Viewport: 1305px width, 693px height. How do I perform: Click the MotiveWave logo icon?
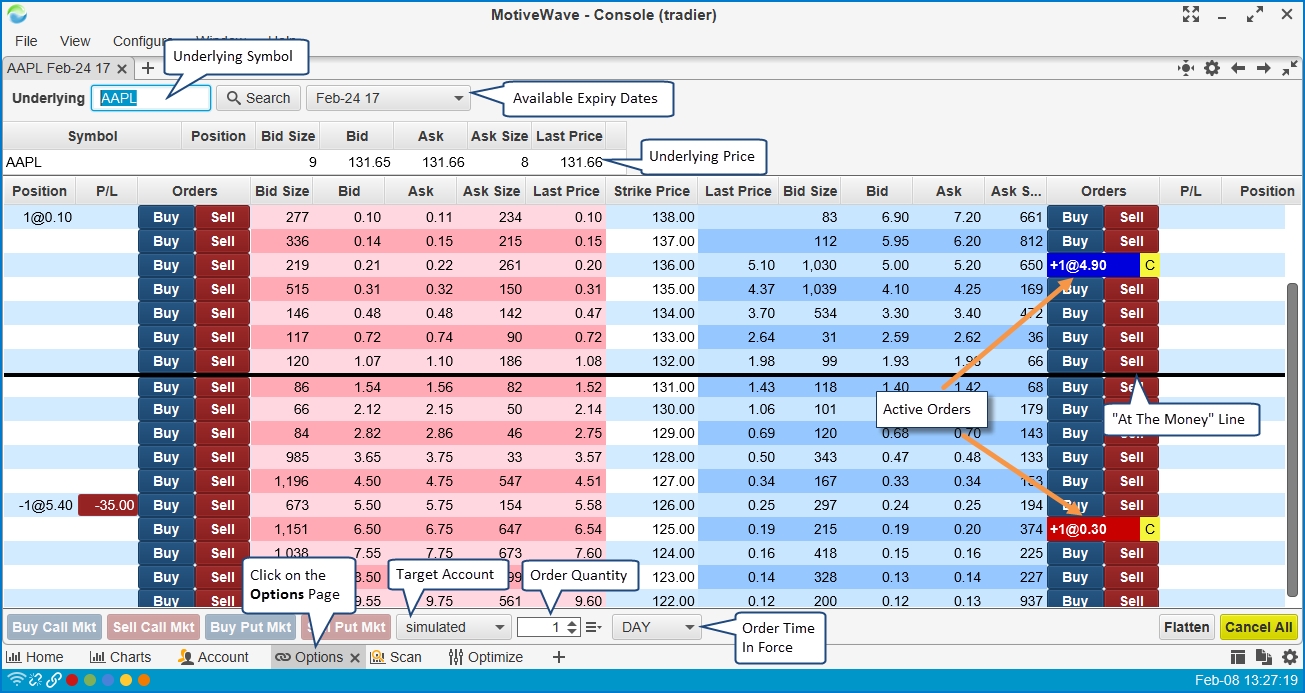tap(17, 14)
